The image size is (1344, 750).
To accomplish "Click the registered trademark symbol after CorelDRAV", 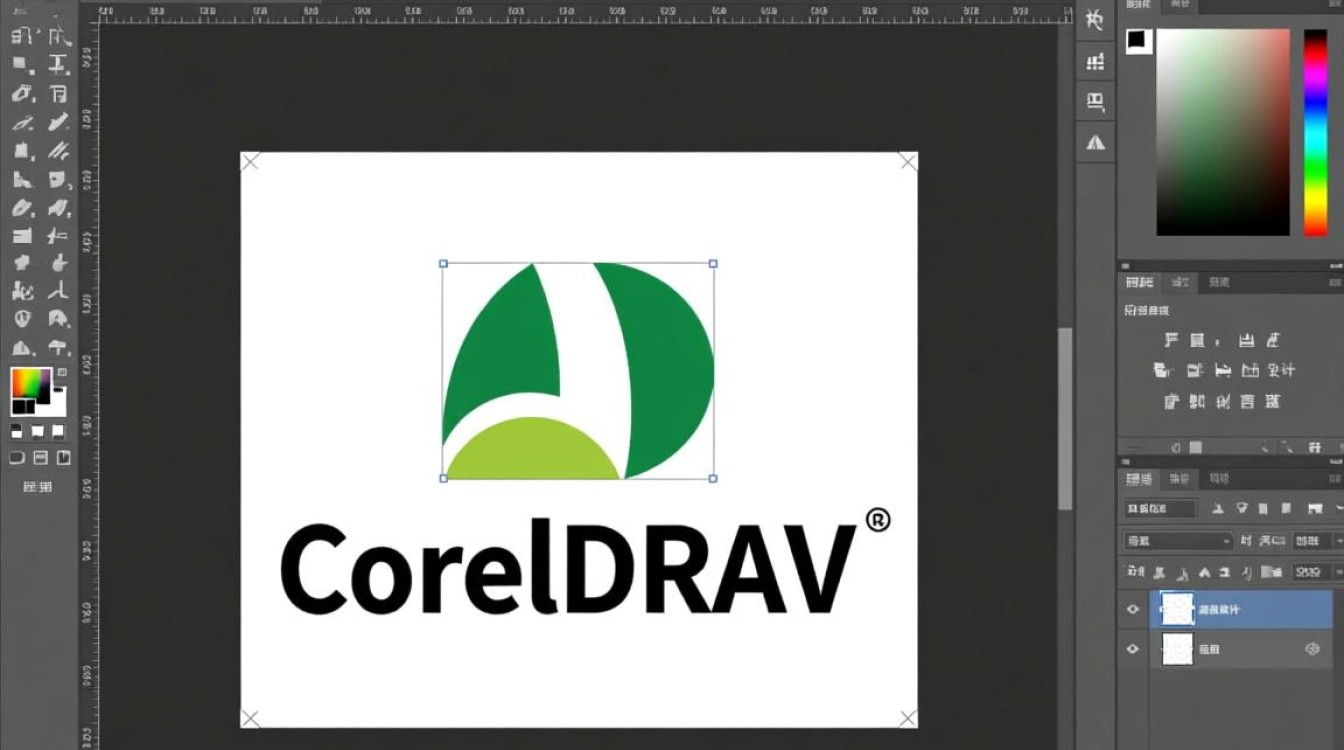I will tap(877, 521).
